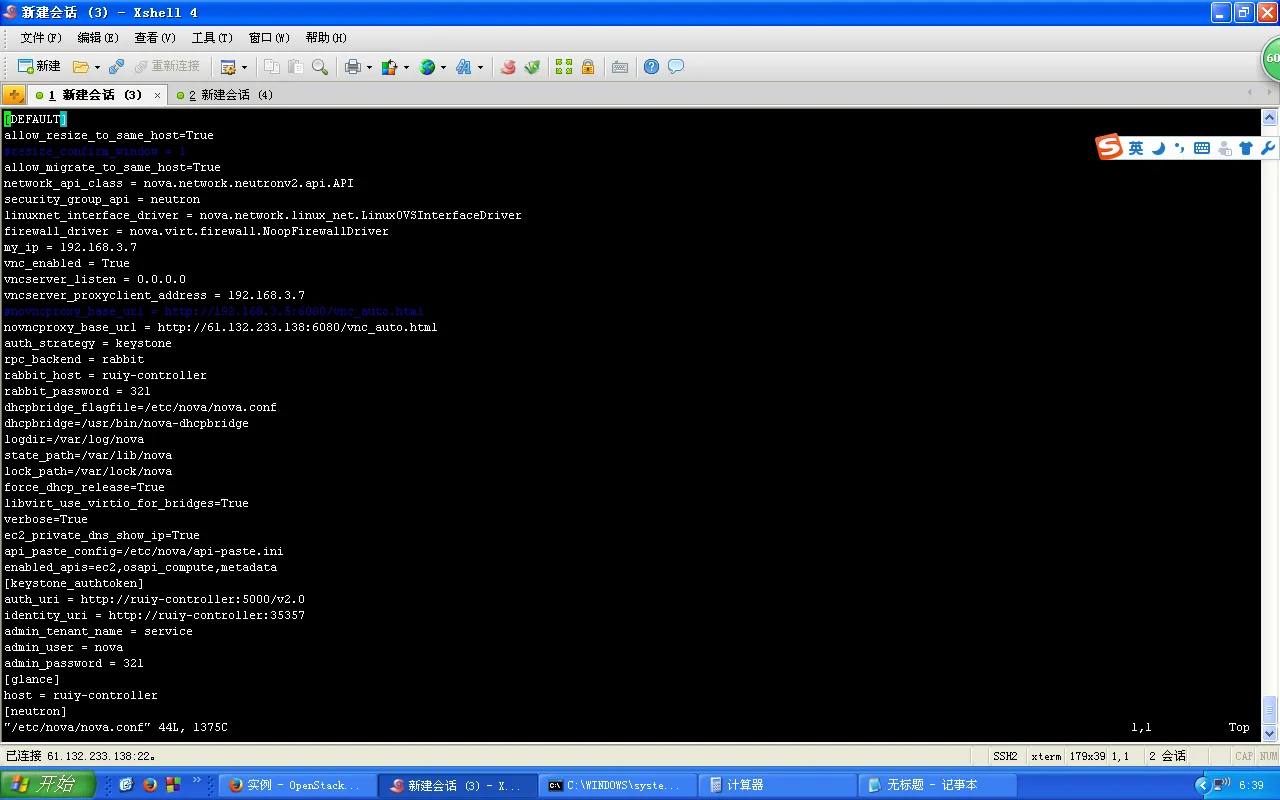Expand the open folder dropdown arrow

(97, 67)
